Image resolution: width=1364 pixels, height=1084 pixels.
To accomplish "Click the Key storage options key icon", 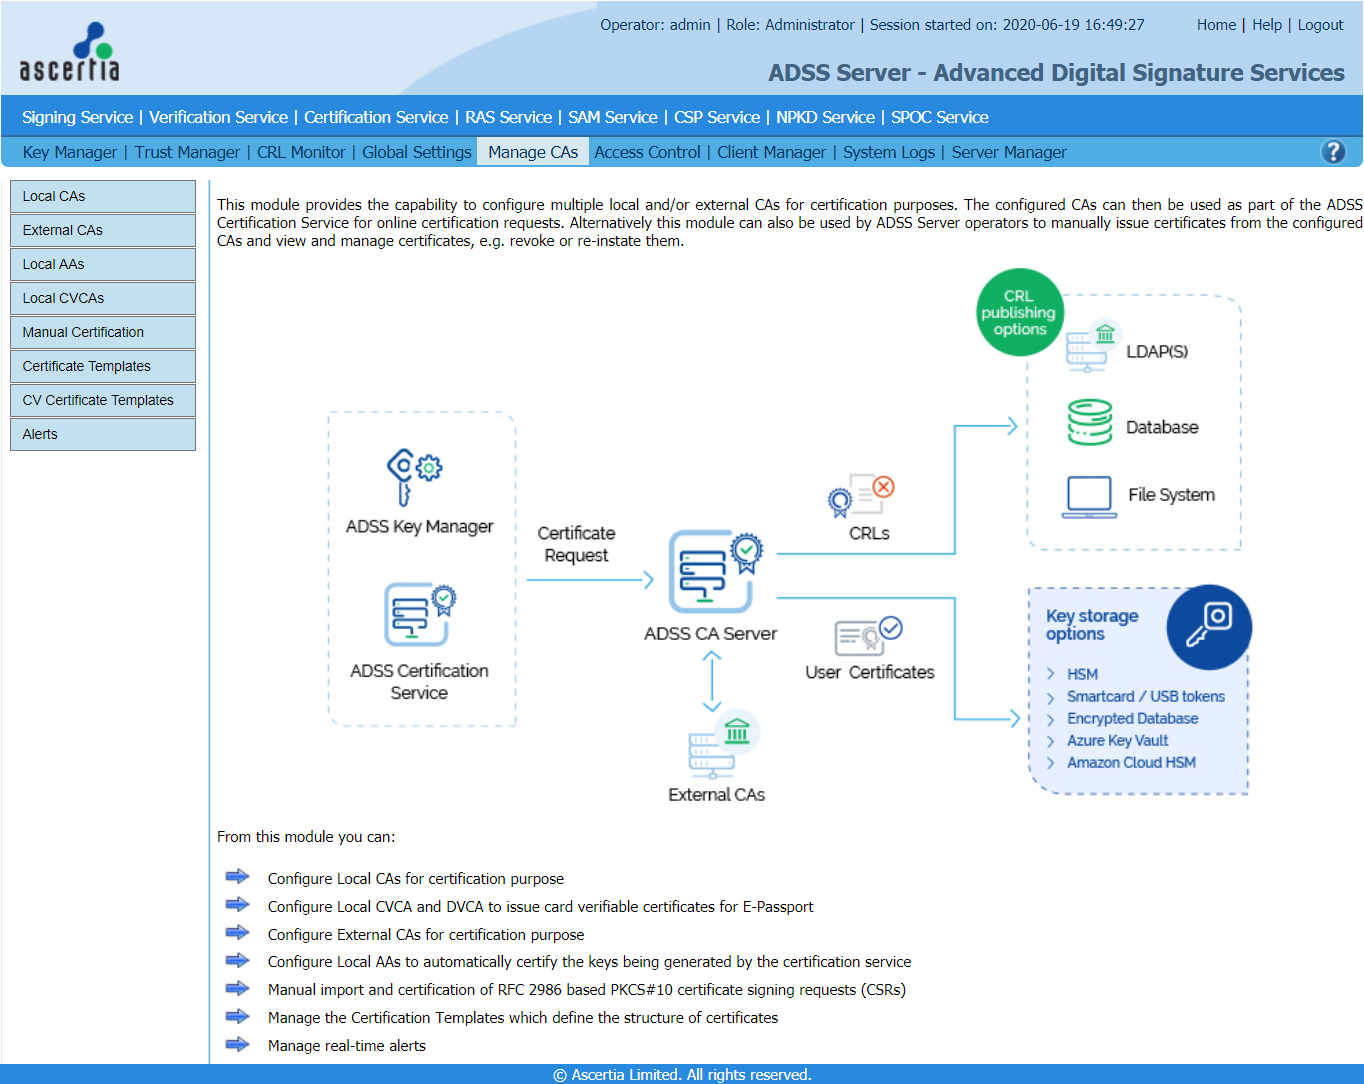I will pos(1209,626).
